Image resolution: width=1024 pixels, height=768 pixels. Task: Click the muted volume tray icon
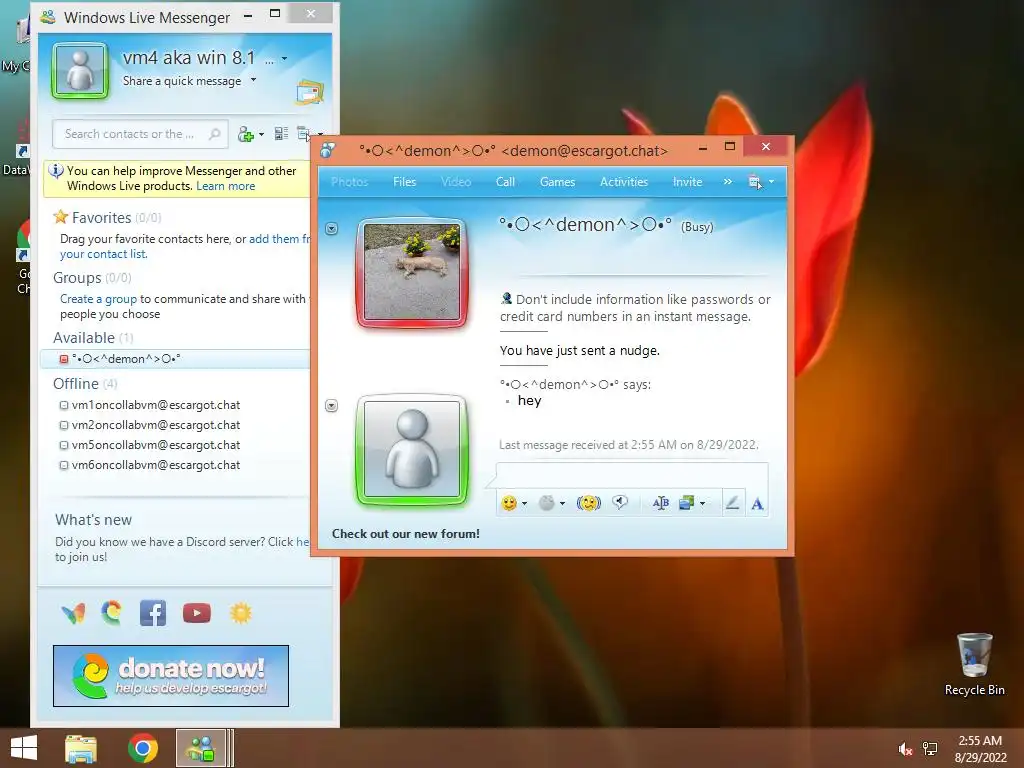905,749
